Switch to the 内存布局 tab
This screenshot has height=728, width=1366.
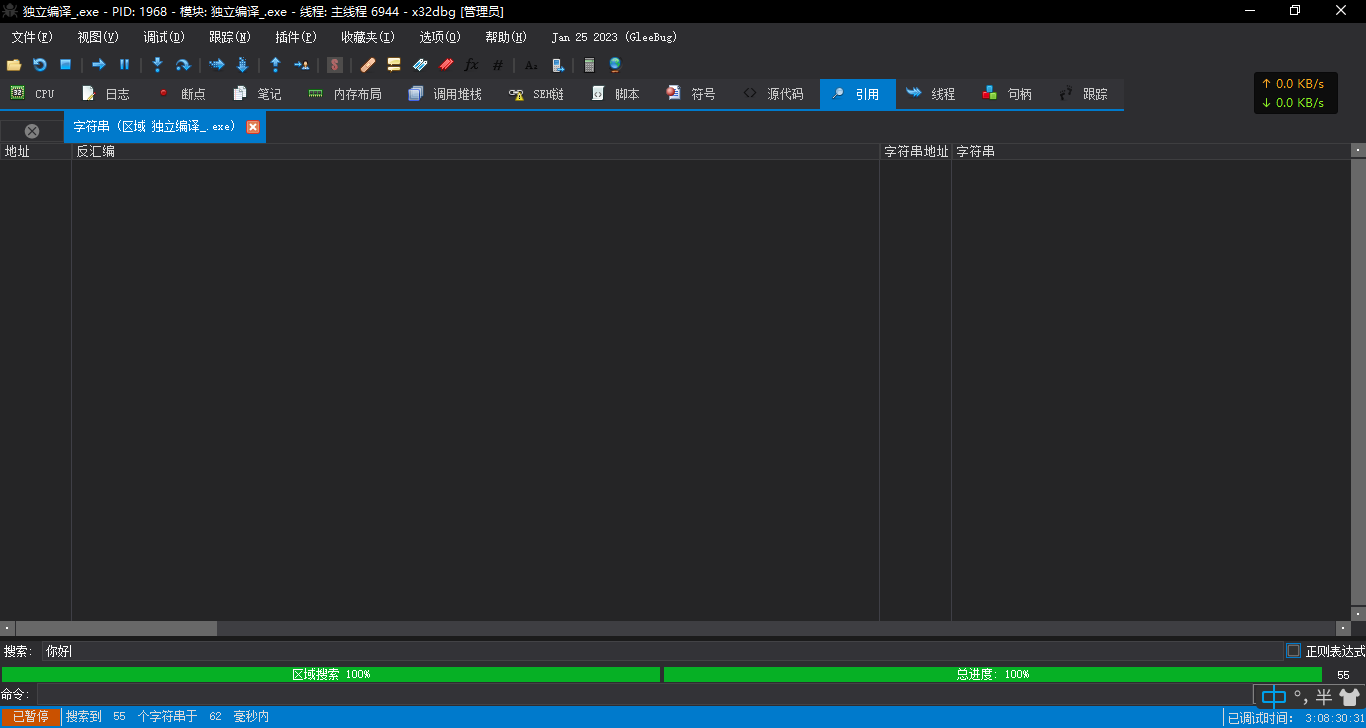point(345,94)
